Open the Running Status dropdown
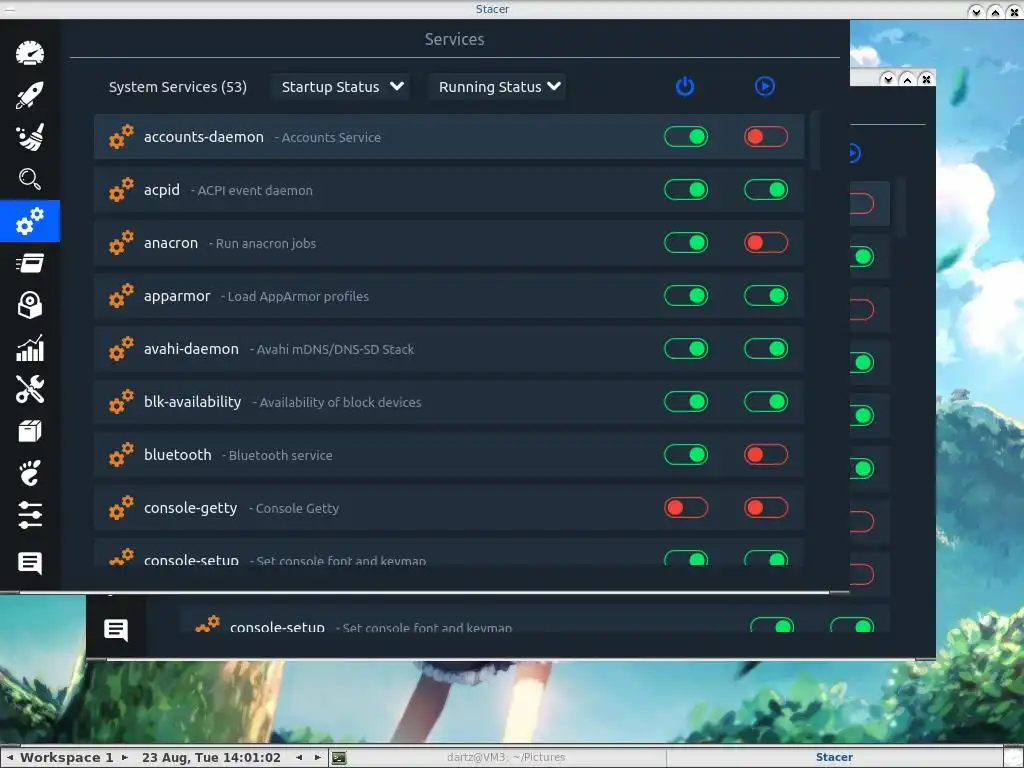This screenshot has height=768, width=1024. (498, 87)
